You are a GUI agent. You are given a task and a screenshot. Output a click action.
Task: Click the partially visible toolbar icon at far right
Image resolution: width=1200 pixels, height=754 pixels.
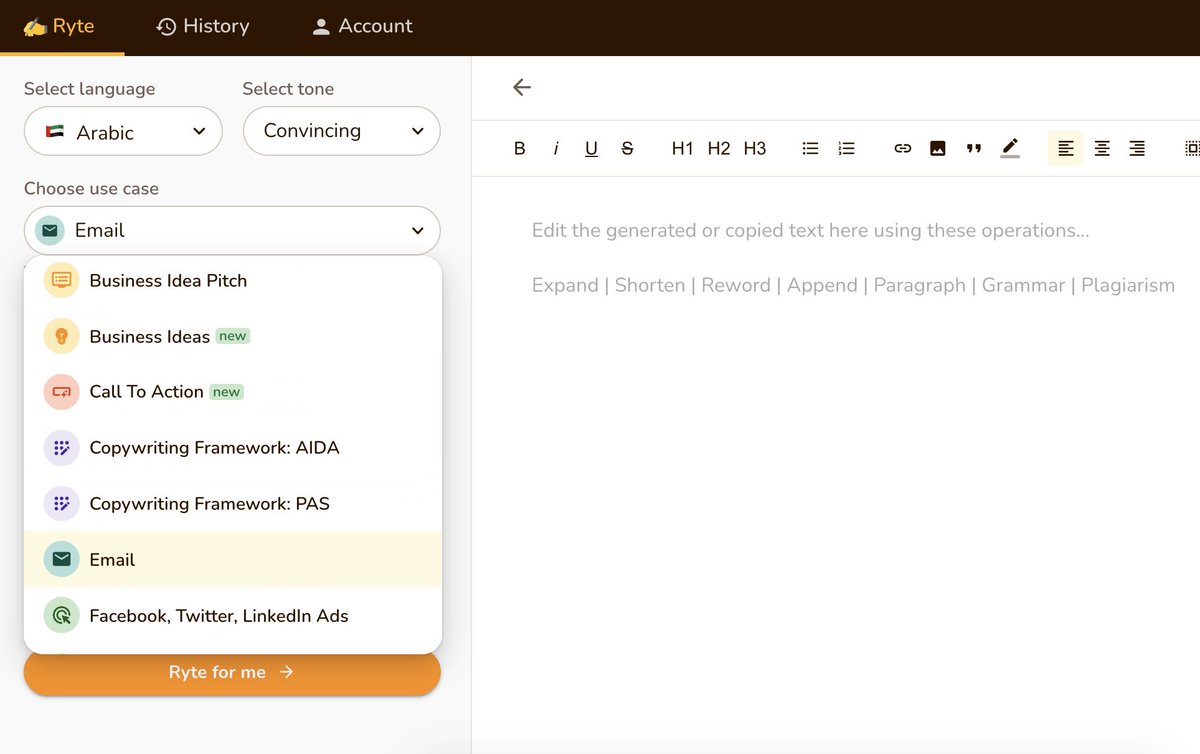coord(1192,148)
